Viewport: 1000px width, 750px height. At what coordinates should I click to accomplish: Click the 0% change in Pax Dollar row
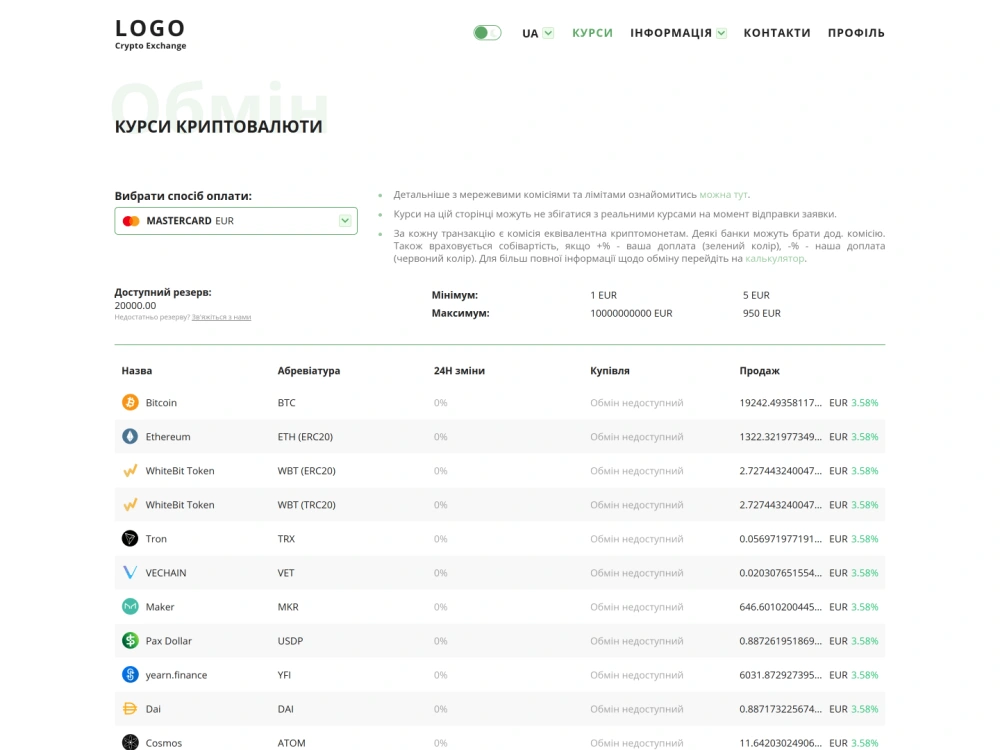coord(441,640)
